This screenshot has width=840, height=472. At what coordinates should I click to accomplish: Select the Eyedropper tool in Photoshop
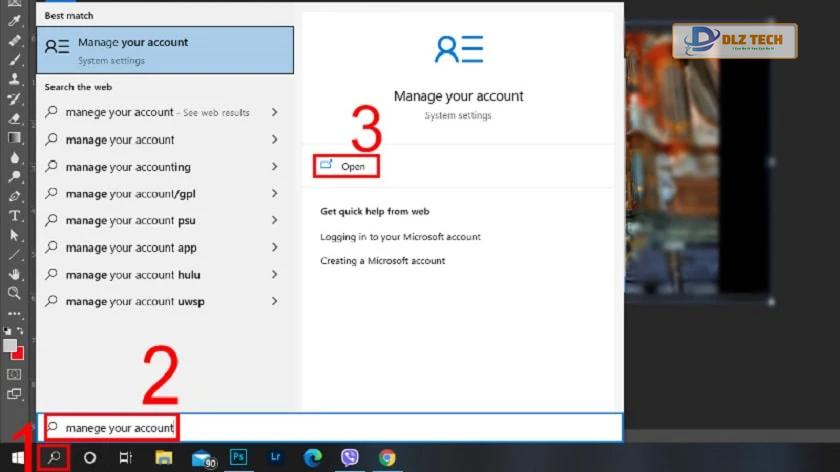(x=14, y=21)
